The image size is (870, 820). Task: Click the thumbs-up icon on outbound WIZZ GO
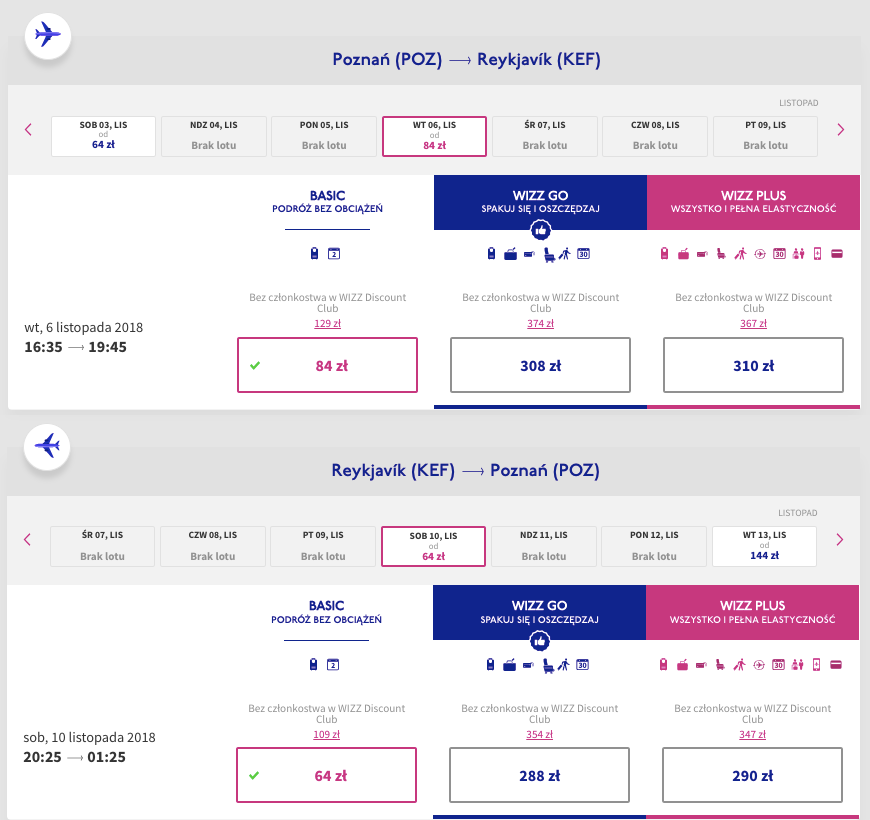tap(540, 230)
